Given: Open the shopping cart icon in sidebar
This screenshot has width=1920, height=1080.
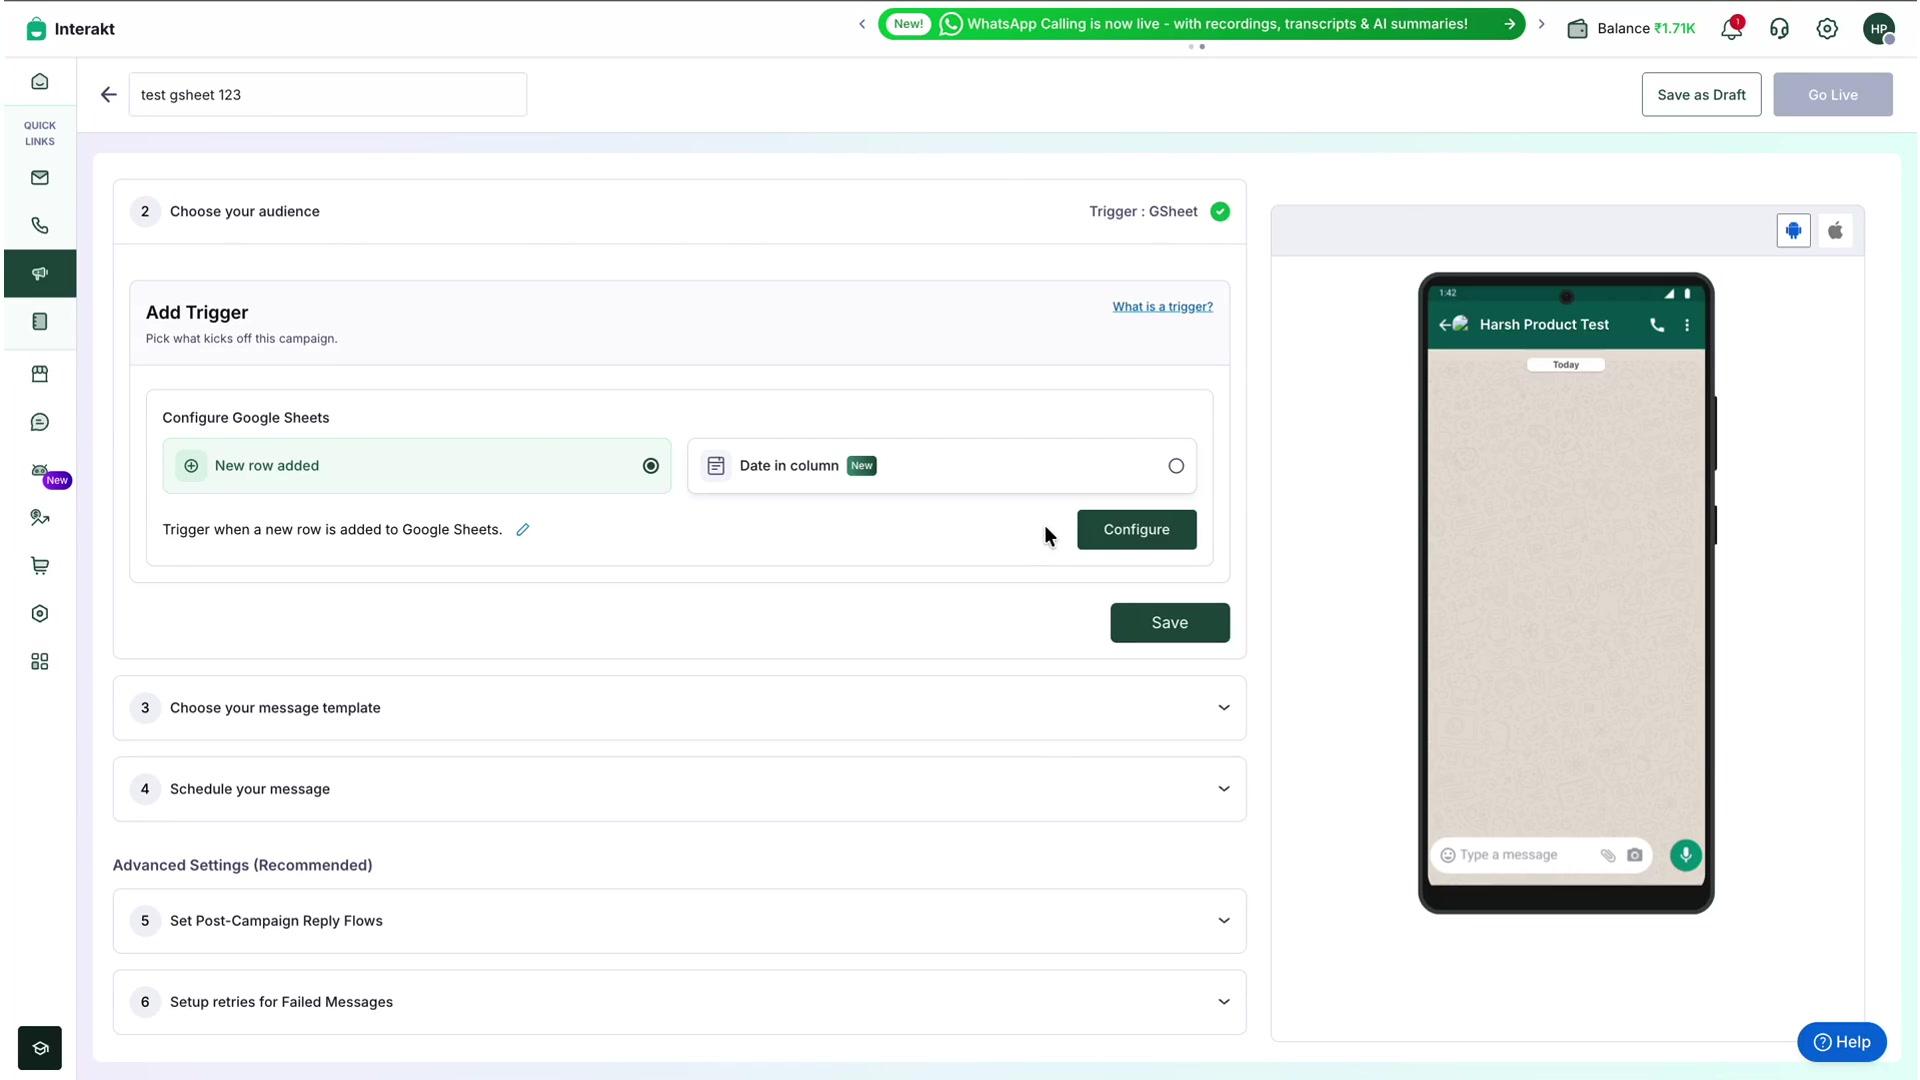Looking at the screenshot, I should tap(40, 566).
